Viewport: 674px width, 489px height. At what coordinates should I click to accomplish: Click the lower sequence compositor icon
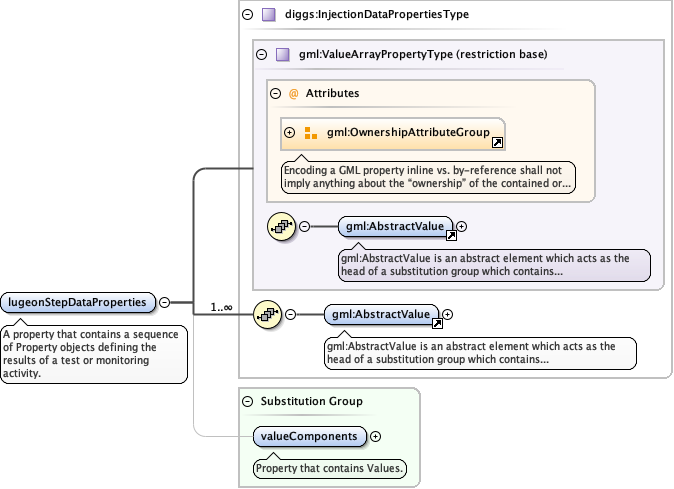click(x=268, y=314)
